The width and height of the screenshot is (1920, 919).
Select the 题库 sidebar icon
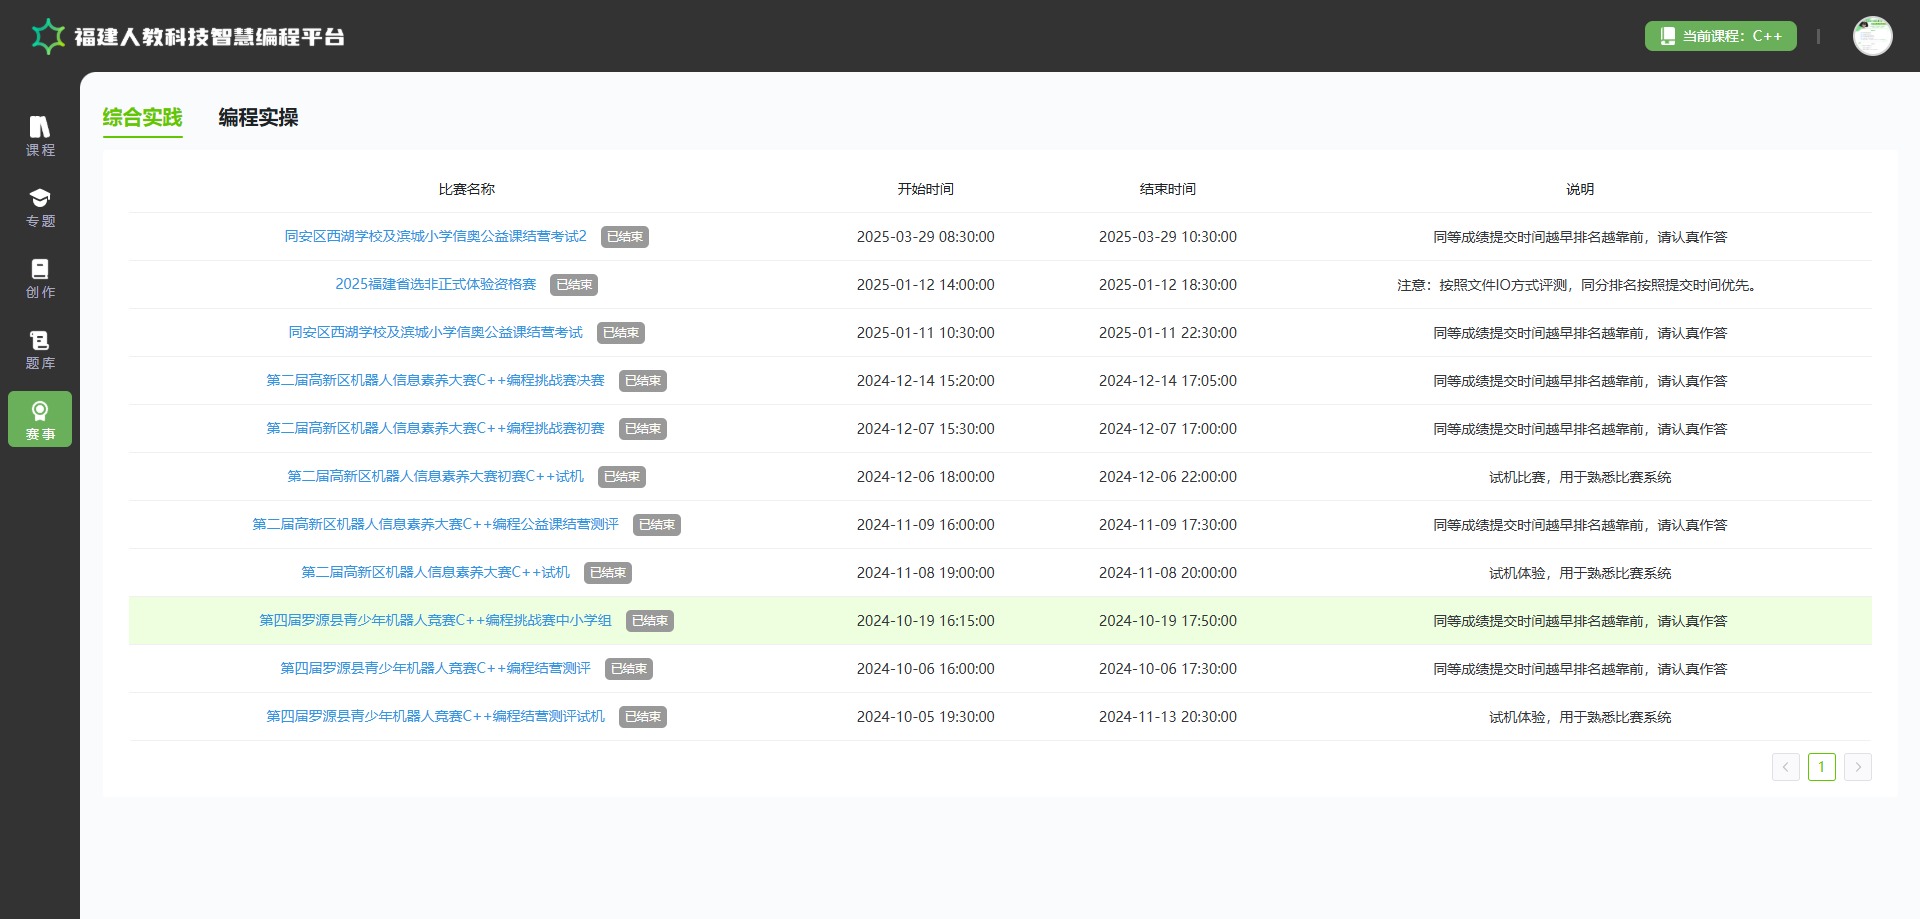[40, 349]
